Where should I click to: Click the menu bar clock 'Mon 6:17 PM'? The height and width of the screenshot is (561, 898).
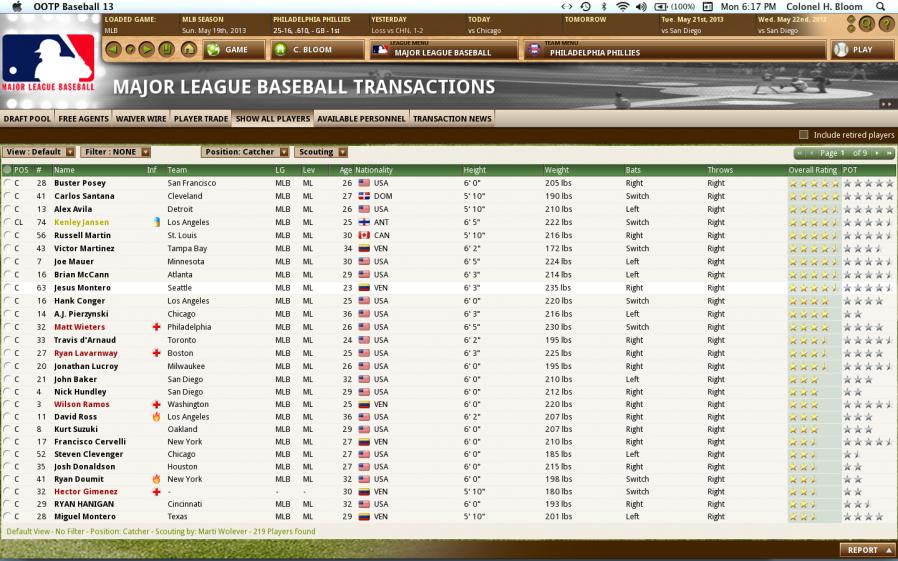(x=749, y=7)
